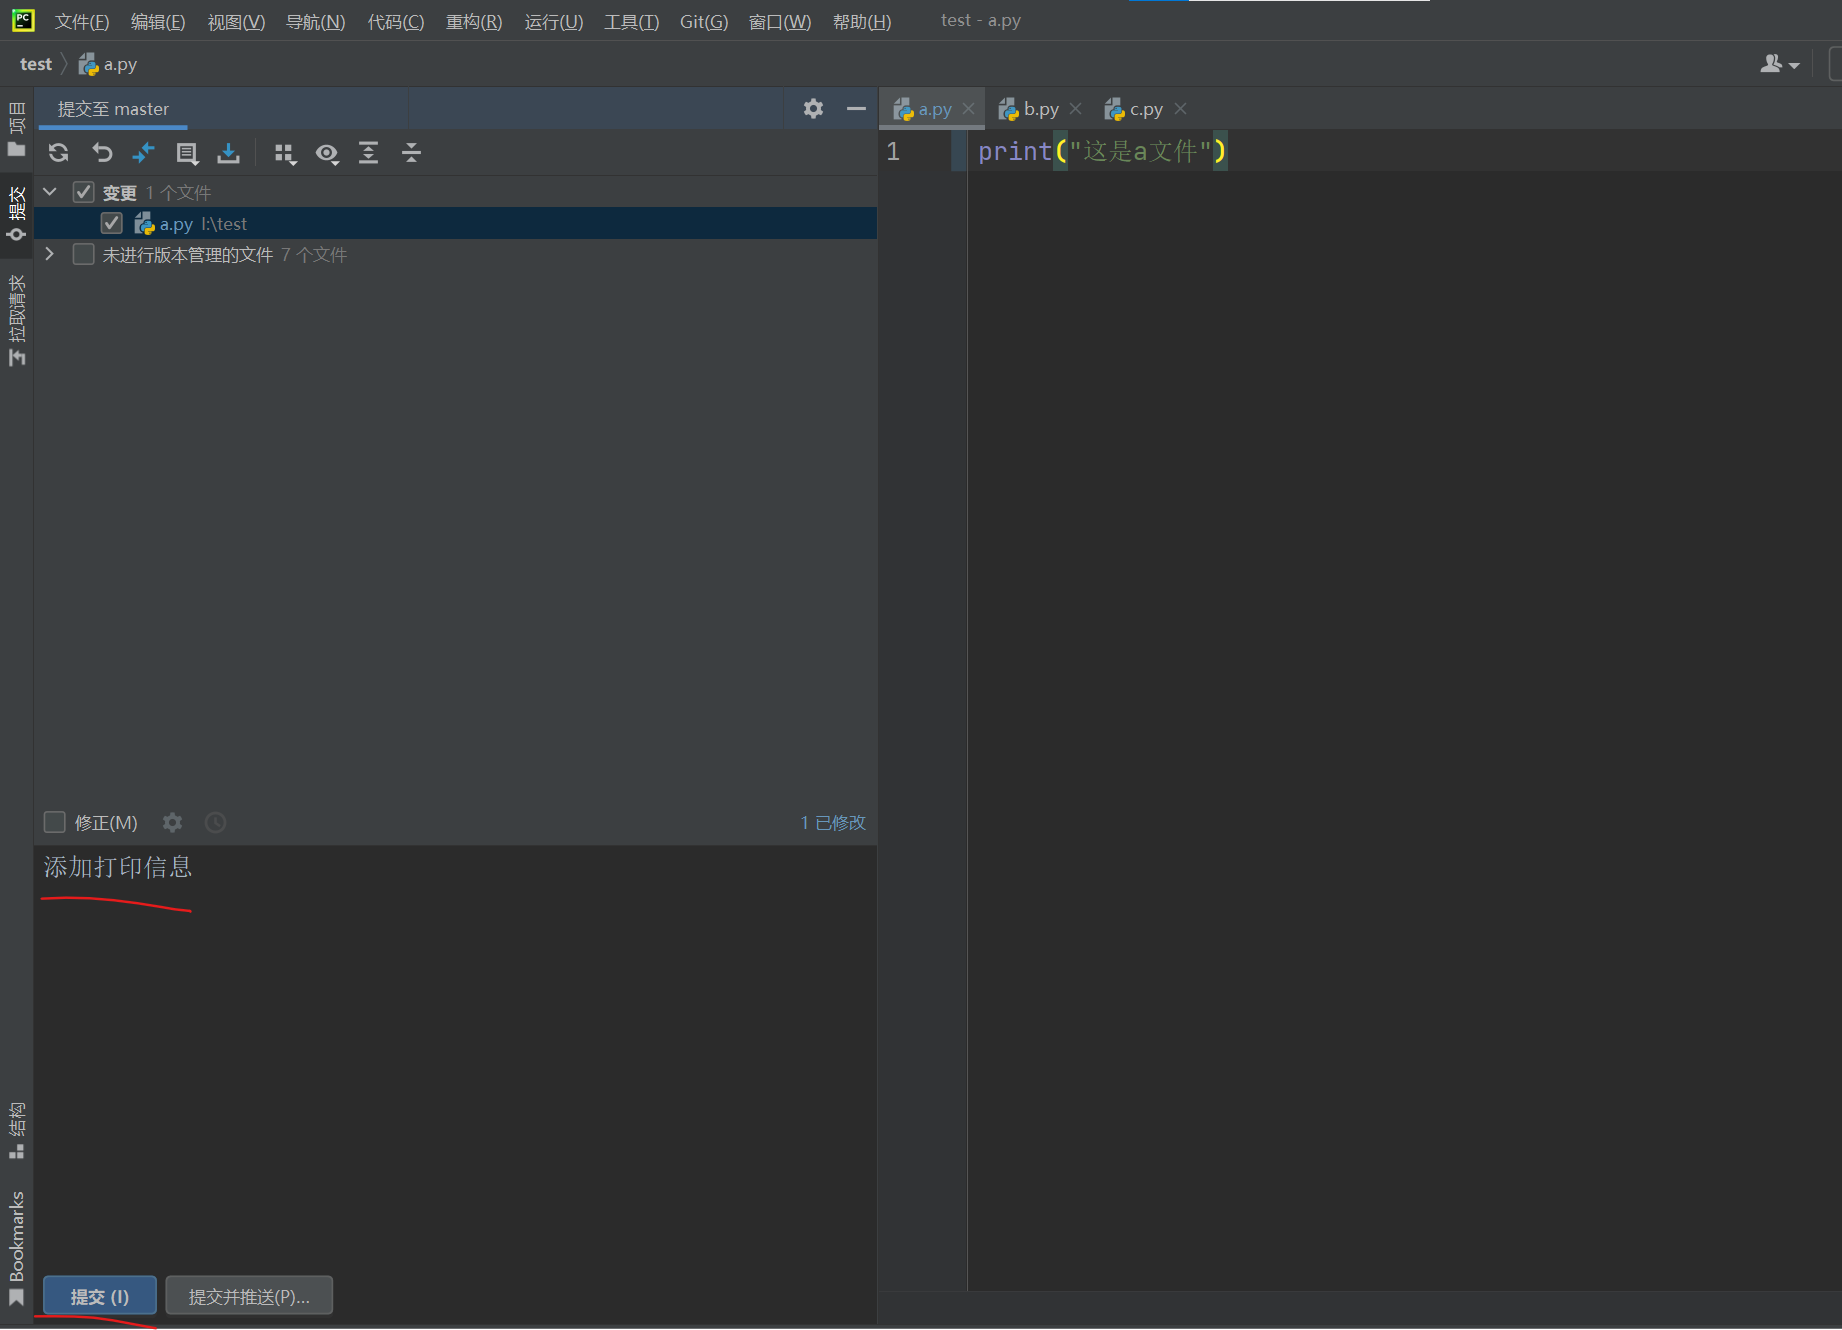Screen dimensions: 1842x1330
Task: Click the 1 已修改 link
Action: pyautogui.click(x=833, y=822)
